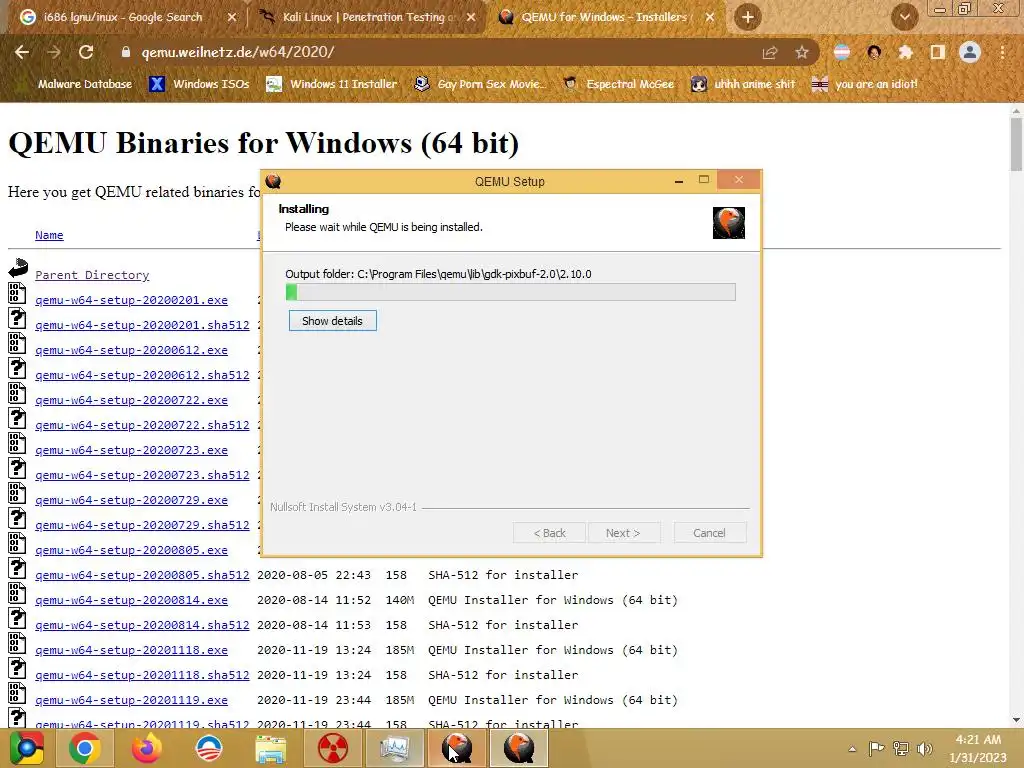This screenshot has width=1024, height=768.
Task: Open the Parent Directory link
Action: pyautogui.click(x=92, y=275)
